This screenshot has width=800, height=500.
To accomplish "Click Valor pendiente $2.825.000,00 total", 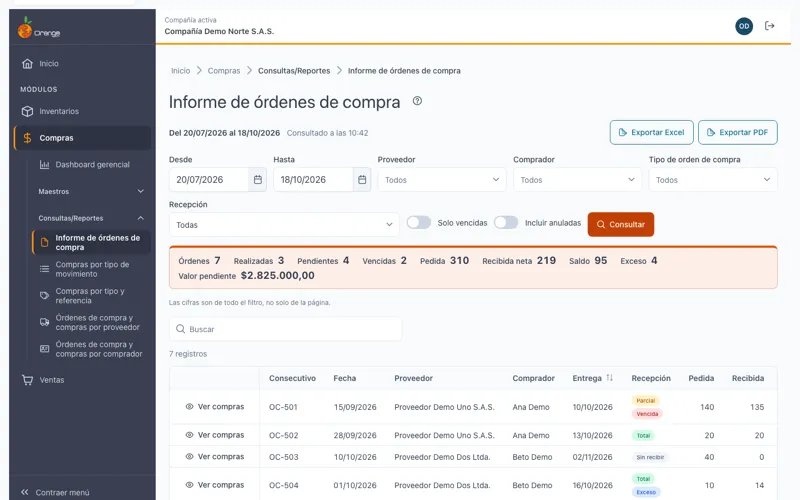I will [246, 276].
